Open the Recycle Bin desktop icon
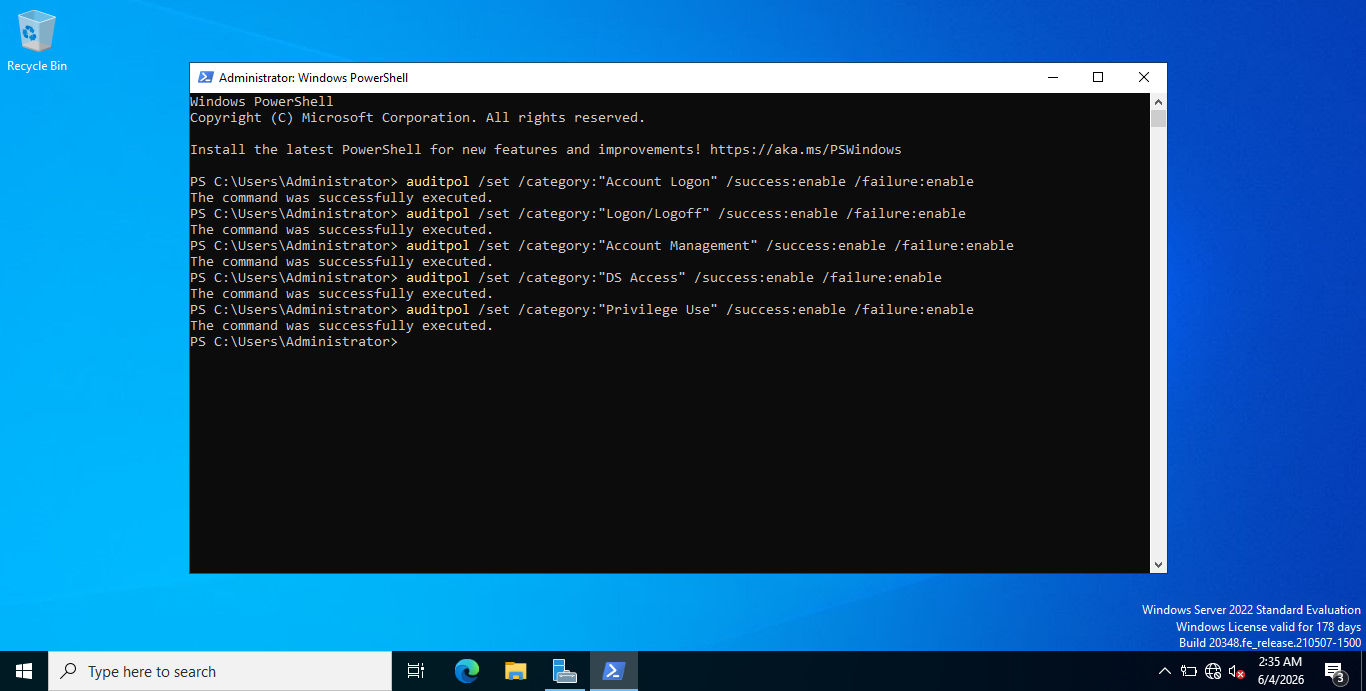1366x691 pixels. pyautogui.click(x=37, y=41)
